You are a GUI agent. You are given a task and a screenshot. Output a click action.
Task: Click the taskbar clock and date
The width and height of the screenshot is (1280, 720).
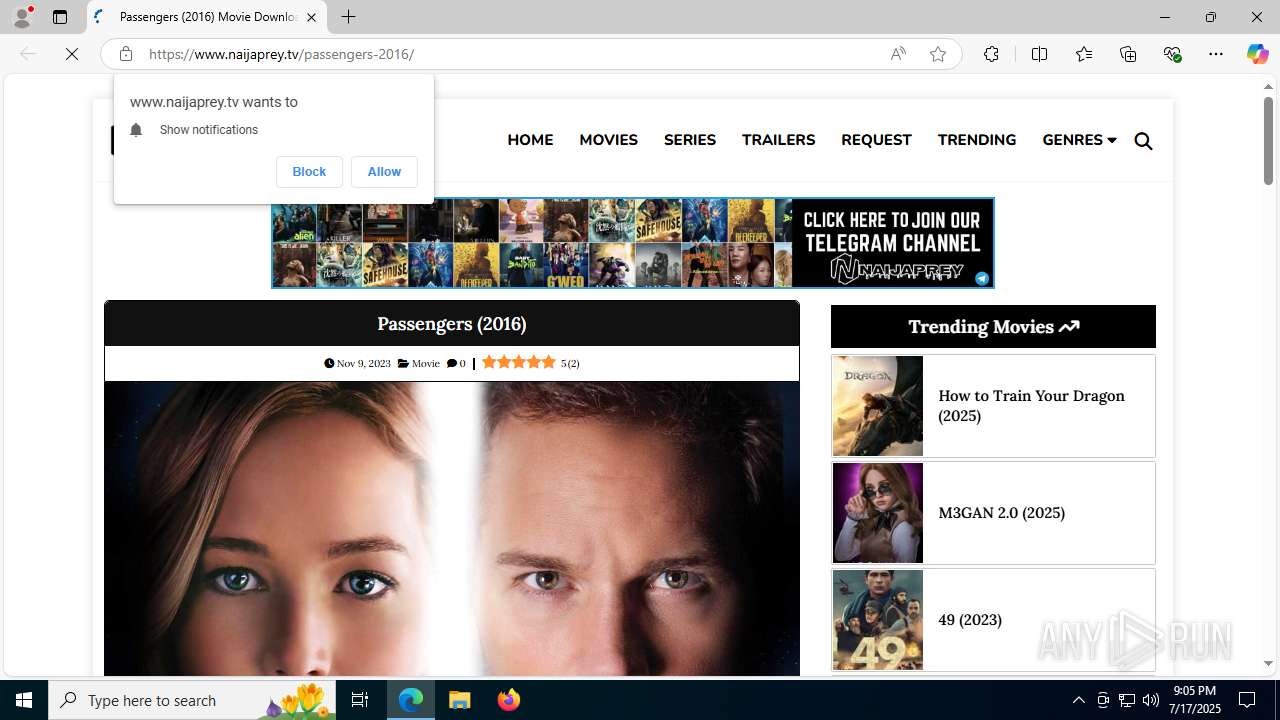tap(1195, 700)
